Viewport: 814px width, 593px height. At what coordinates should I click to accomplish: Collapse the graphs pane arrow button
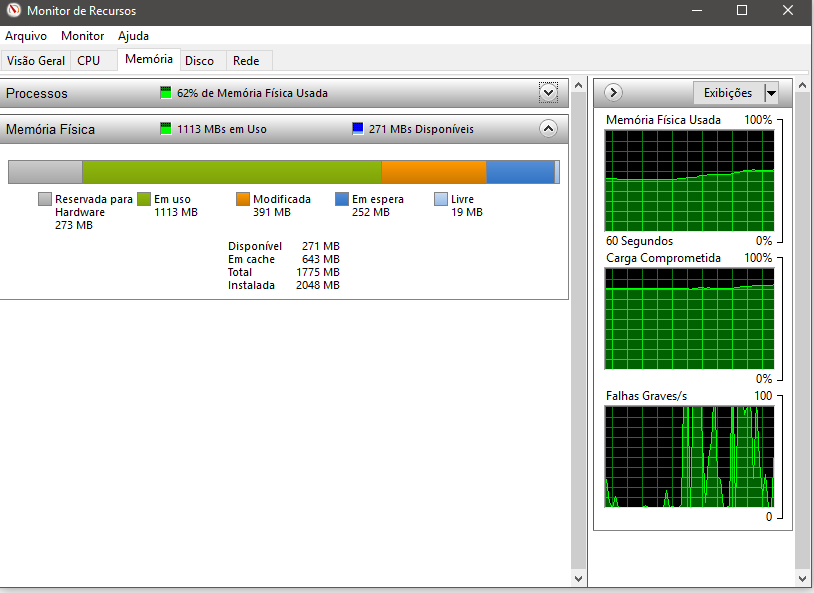[x=613, y=92]
